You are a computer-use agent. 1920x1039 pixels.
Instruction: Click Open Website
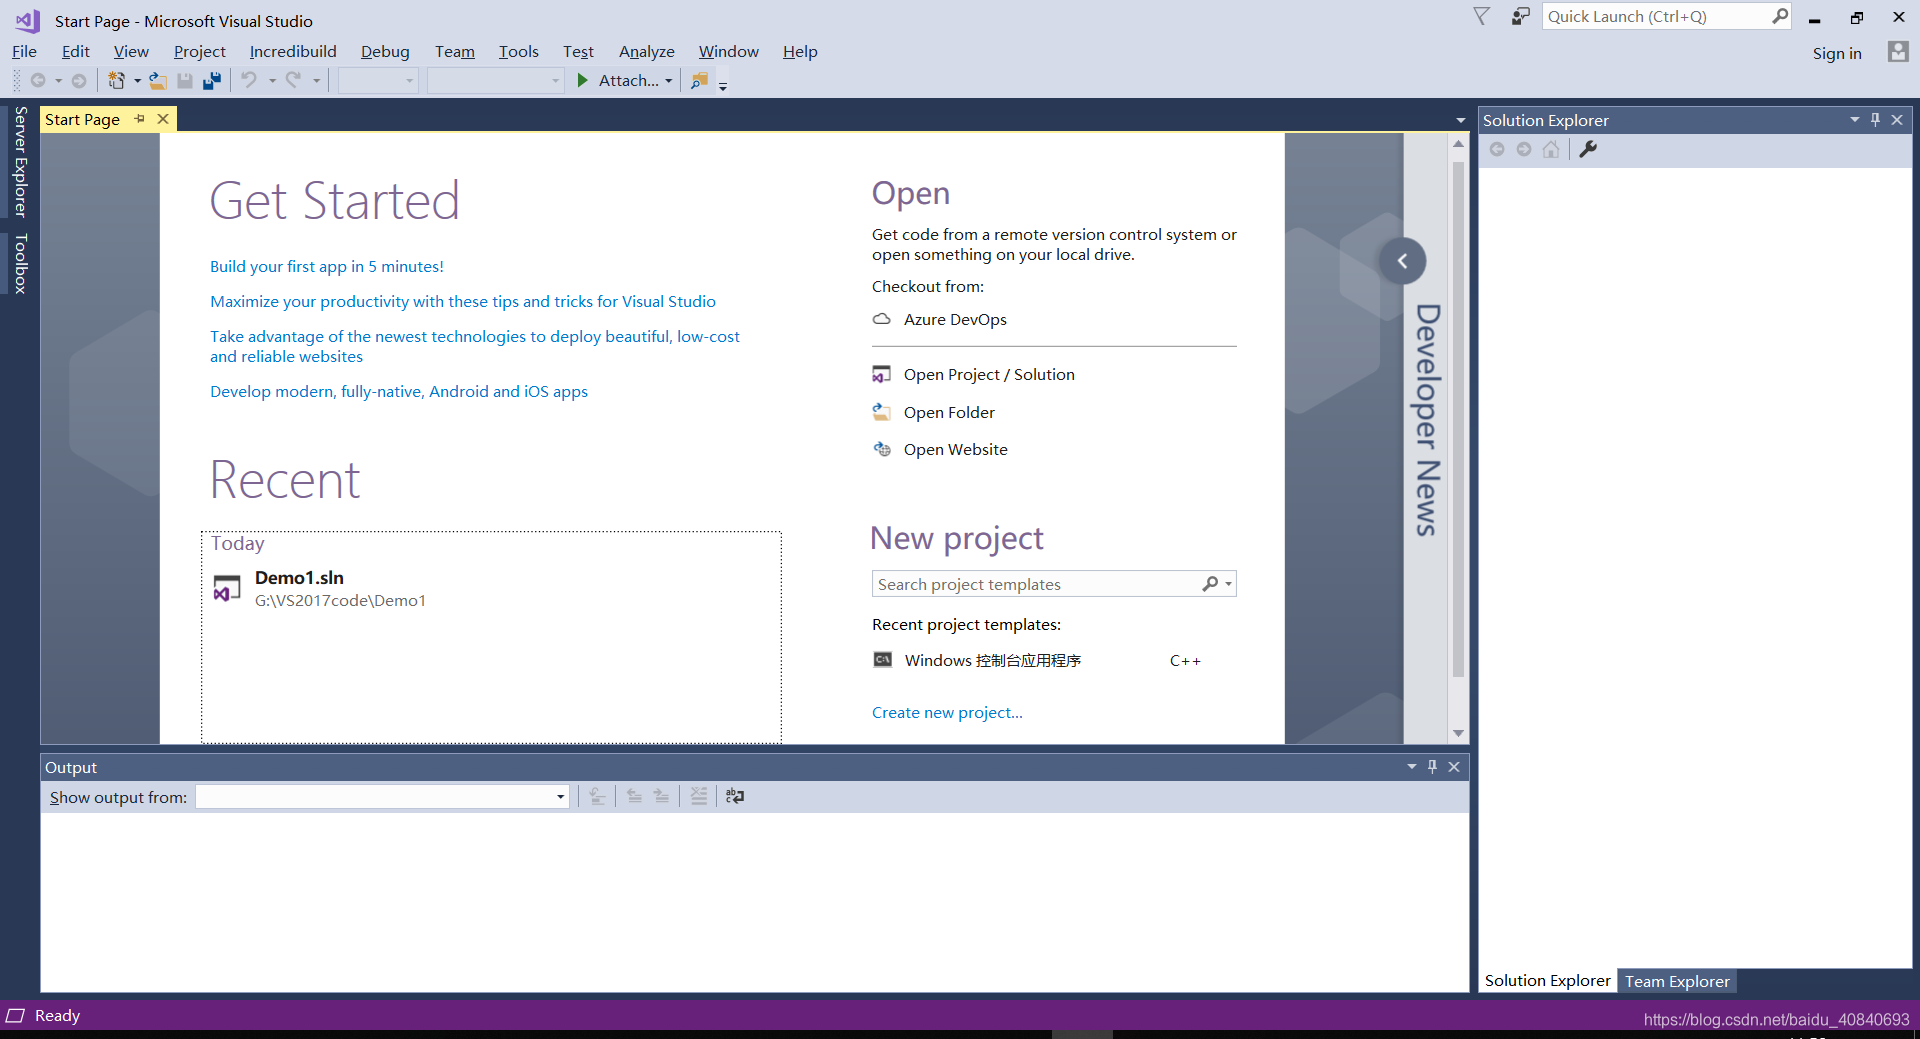coord(955,449)
